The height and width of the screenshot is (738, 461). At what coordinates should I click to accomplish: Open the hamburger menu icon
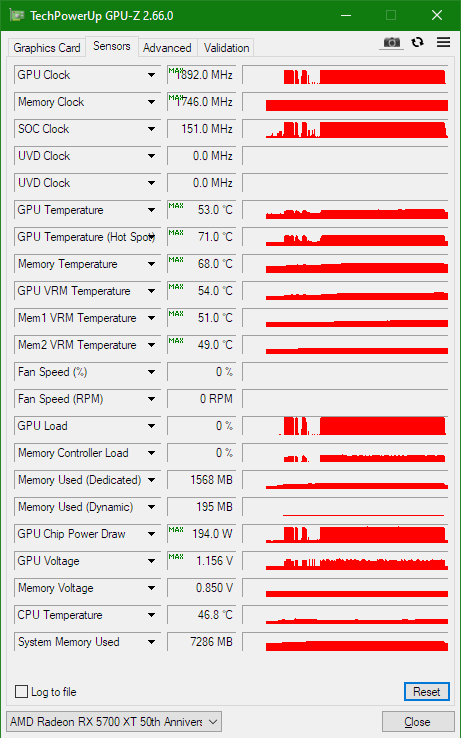coord(443,42)
